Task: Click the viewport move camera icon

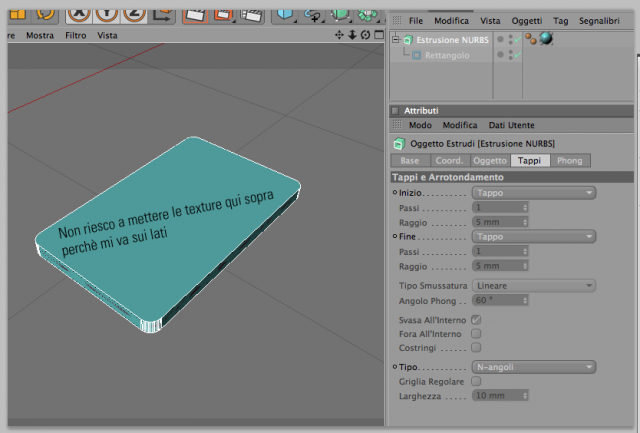Action: 339,35
